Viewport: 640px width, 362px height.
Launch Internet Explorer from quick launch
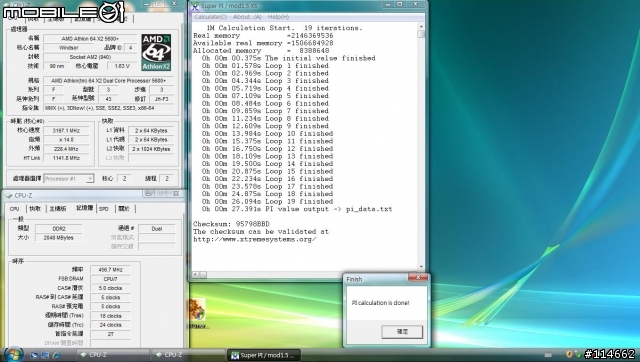pos(56,355)
